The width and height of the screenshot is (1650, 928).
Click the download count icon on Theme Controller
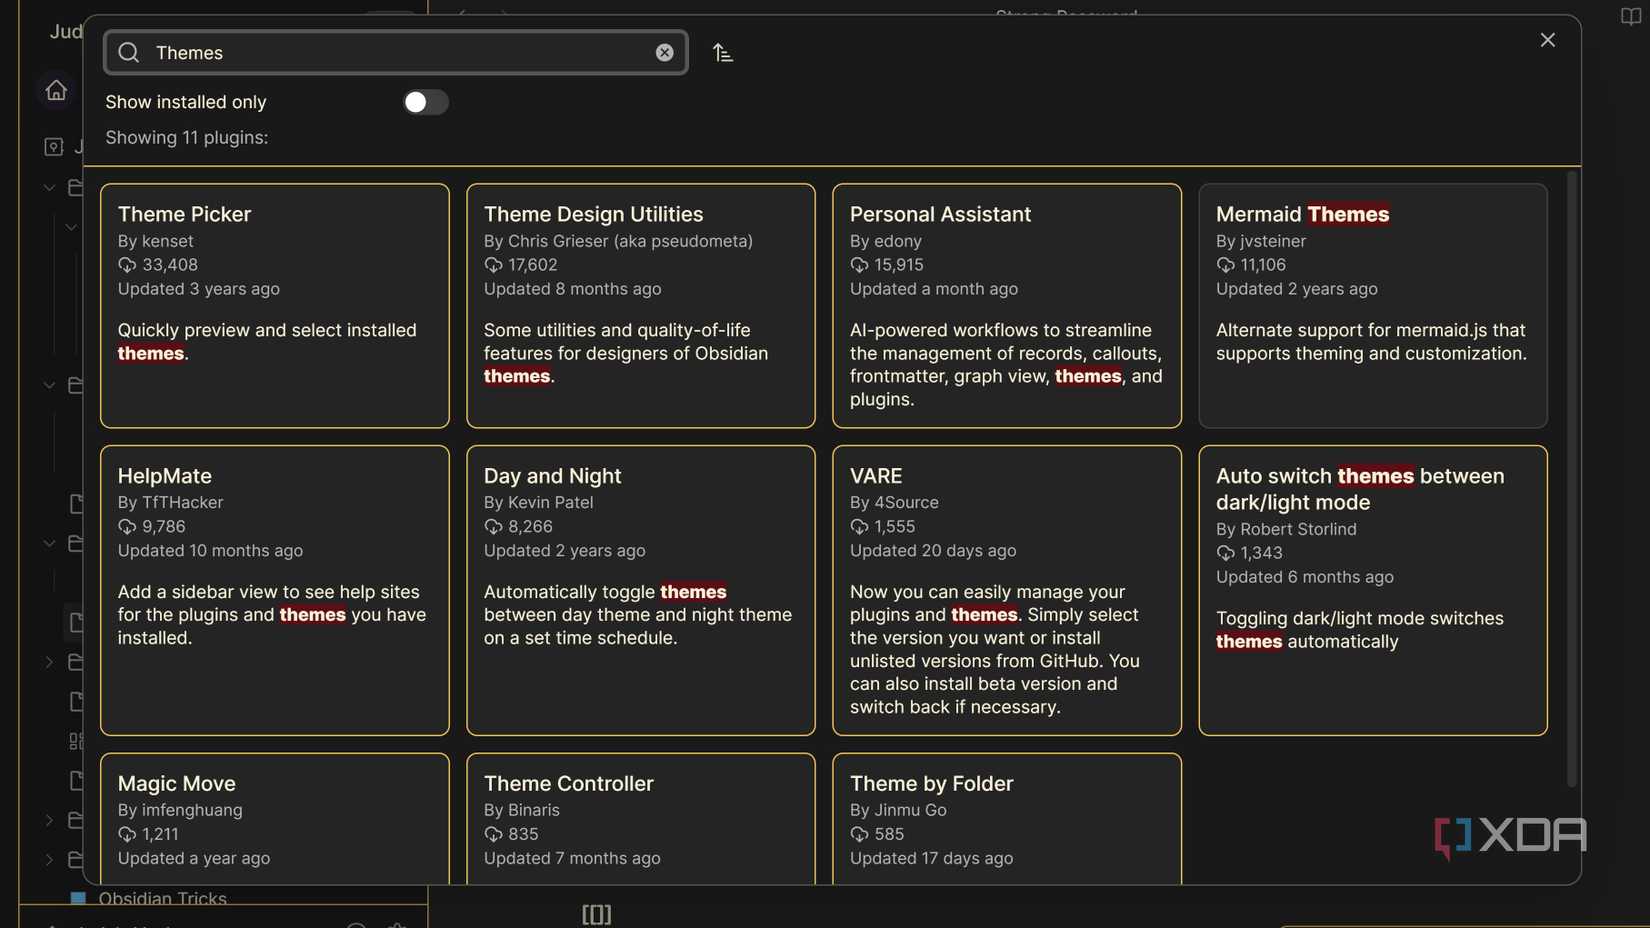point(493,834)
